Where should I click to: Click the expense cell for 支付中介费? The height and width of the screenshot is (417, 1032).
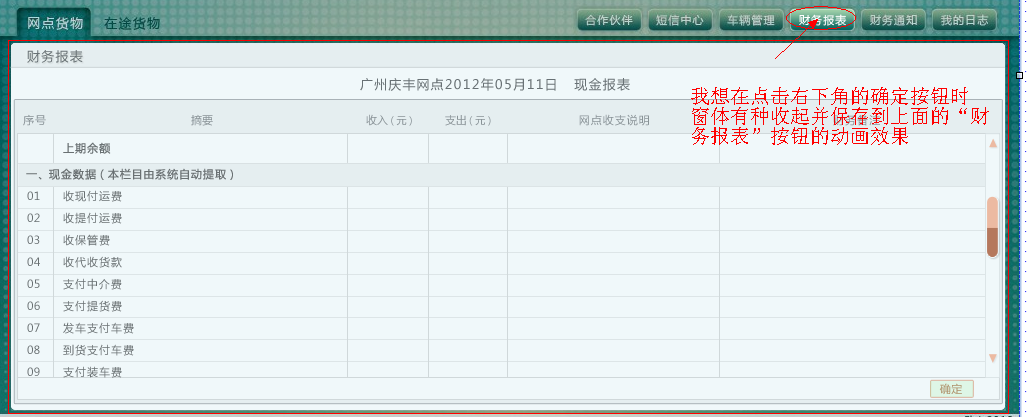(468, 285)
